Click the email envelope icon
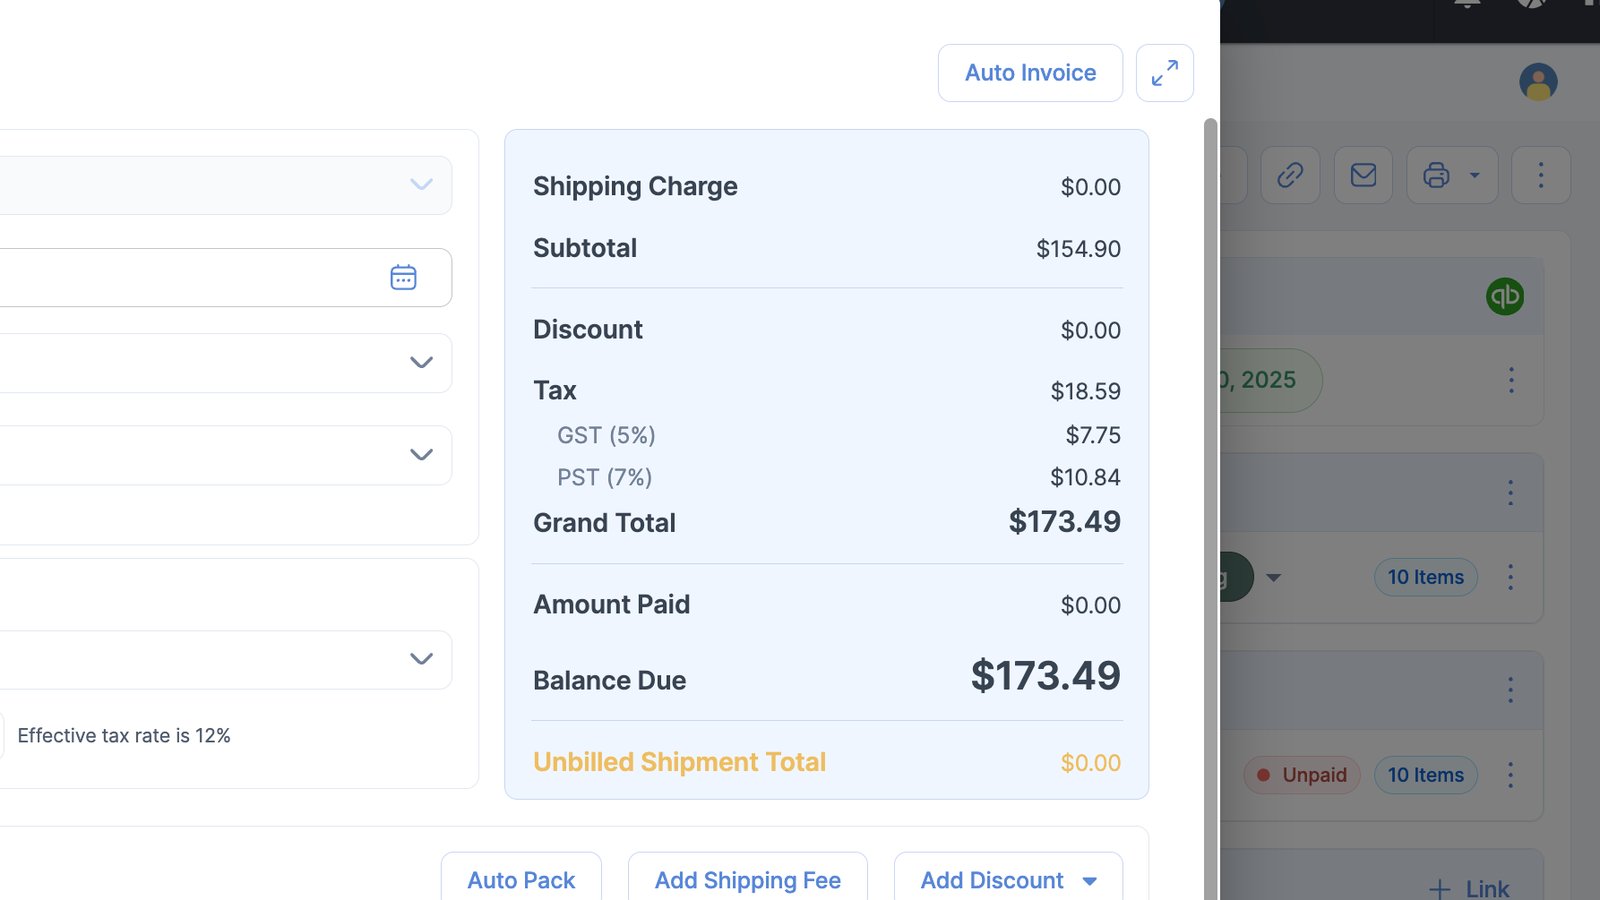The image size is (1600, 900). click(1363, 175)
